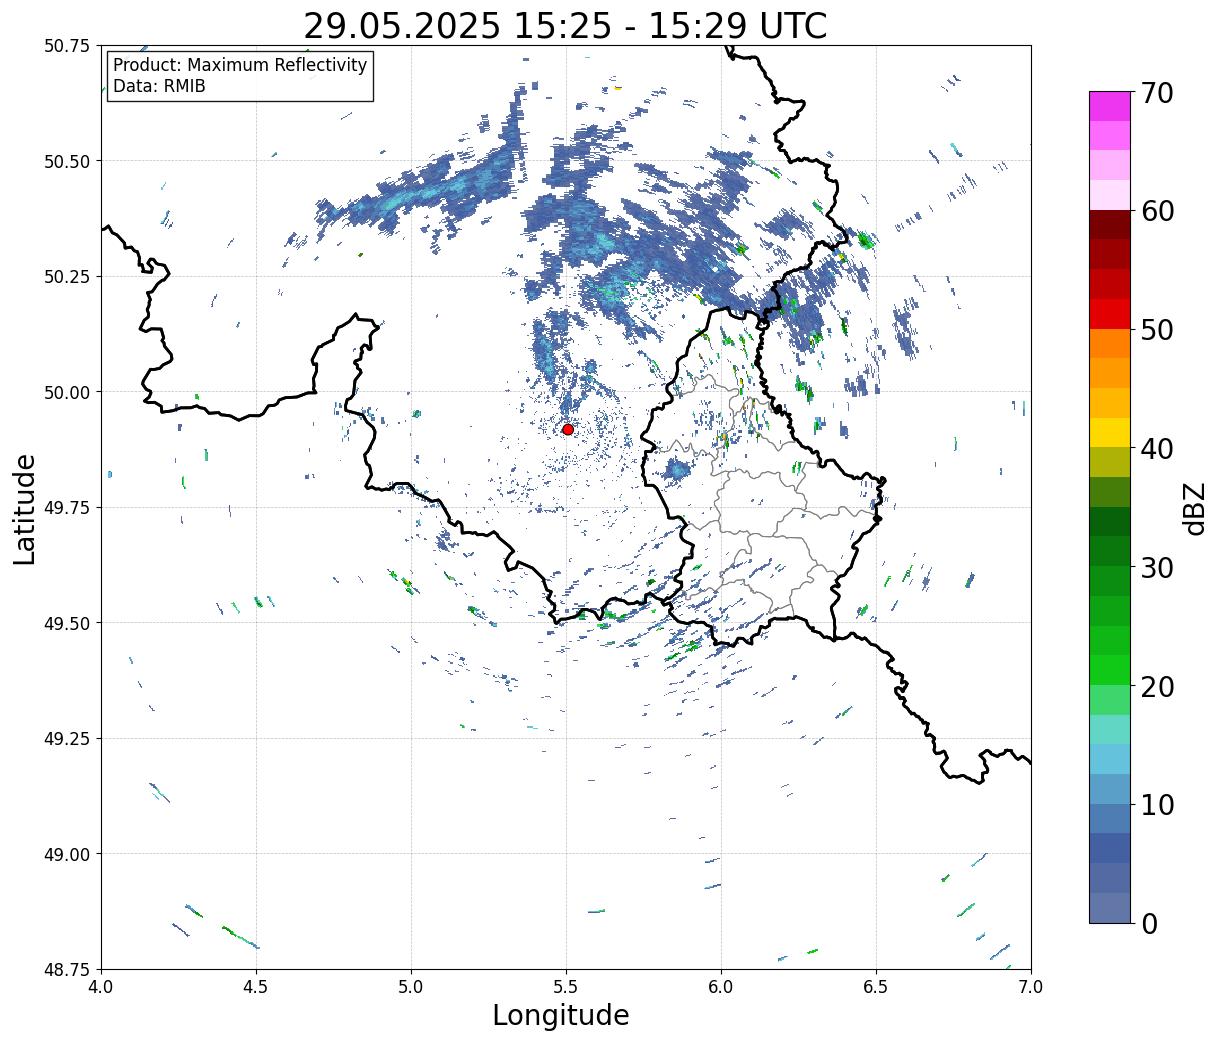The image size is (1219, 1040).
Task: Click the latitude tick label 50.00
Action: (x=66, y=392)
